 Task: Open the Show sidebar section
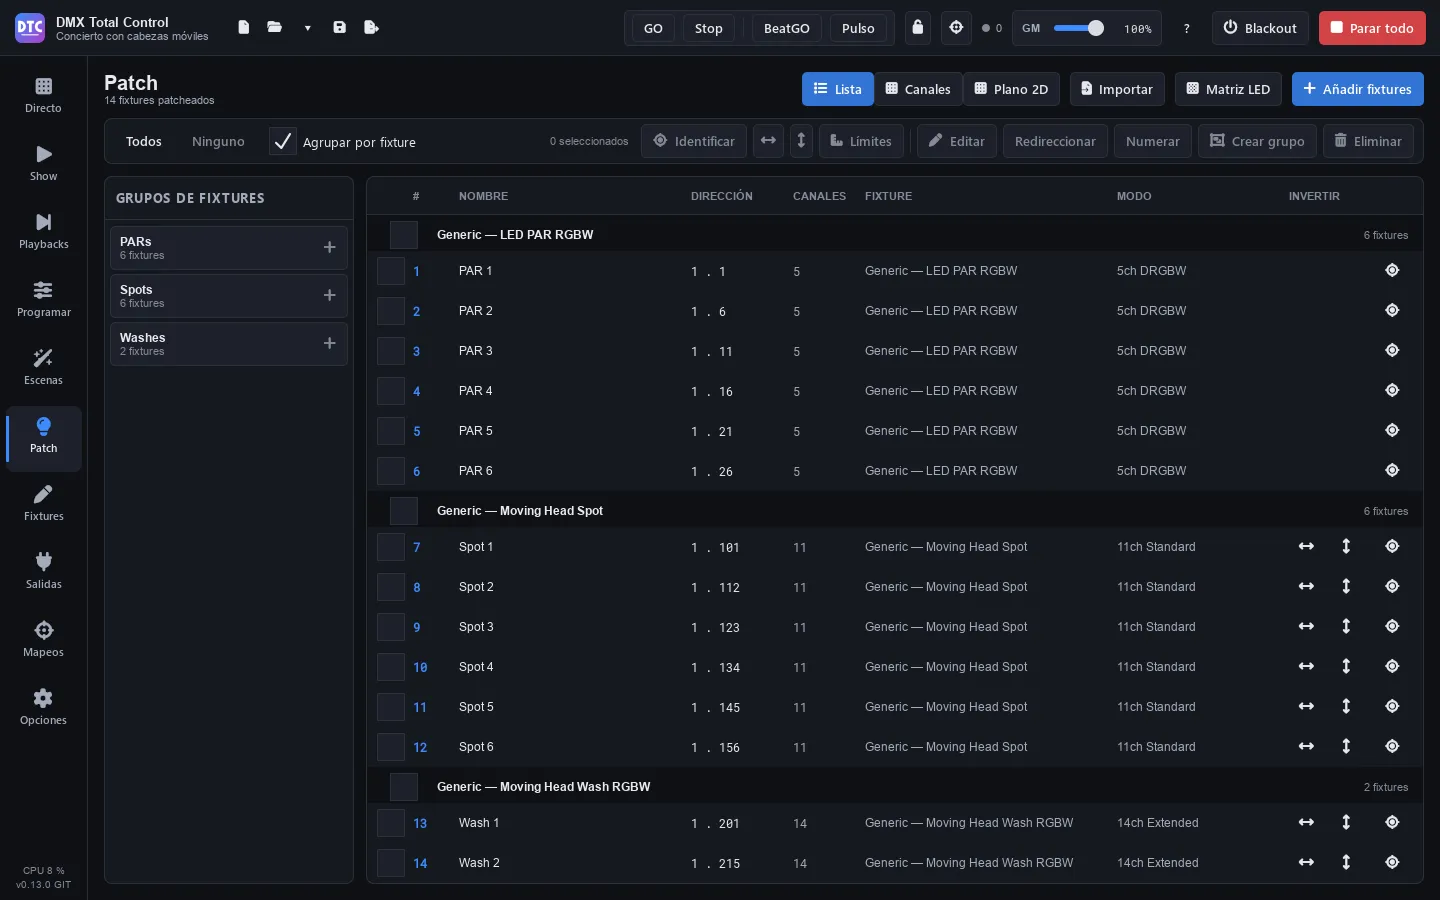(x=43, y=164)
